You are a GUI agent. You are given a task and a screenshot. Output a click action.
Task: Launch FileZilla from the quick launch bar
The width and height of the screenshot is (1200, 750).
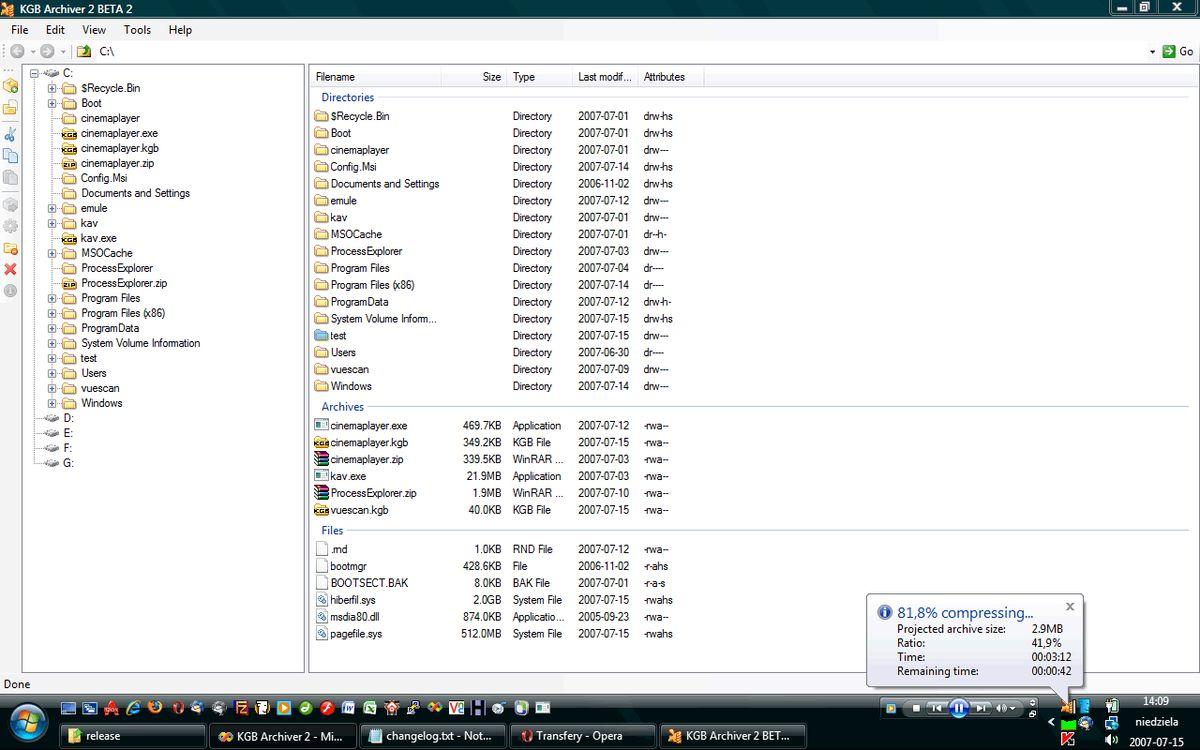(x=241, y=707)
